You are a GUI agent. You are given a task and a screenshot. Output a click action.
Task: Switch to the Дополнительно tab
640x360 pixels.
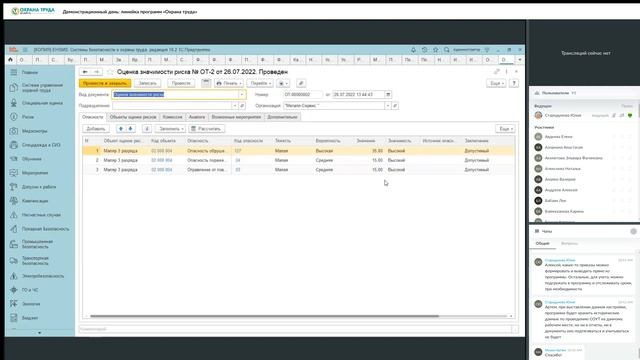[282, 117]
